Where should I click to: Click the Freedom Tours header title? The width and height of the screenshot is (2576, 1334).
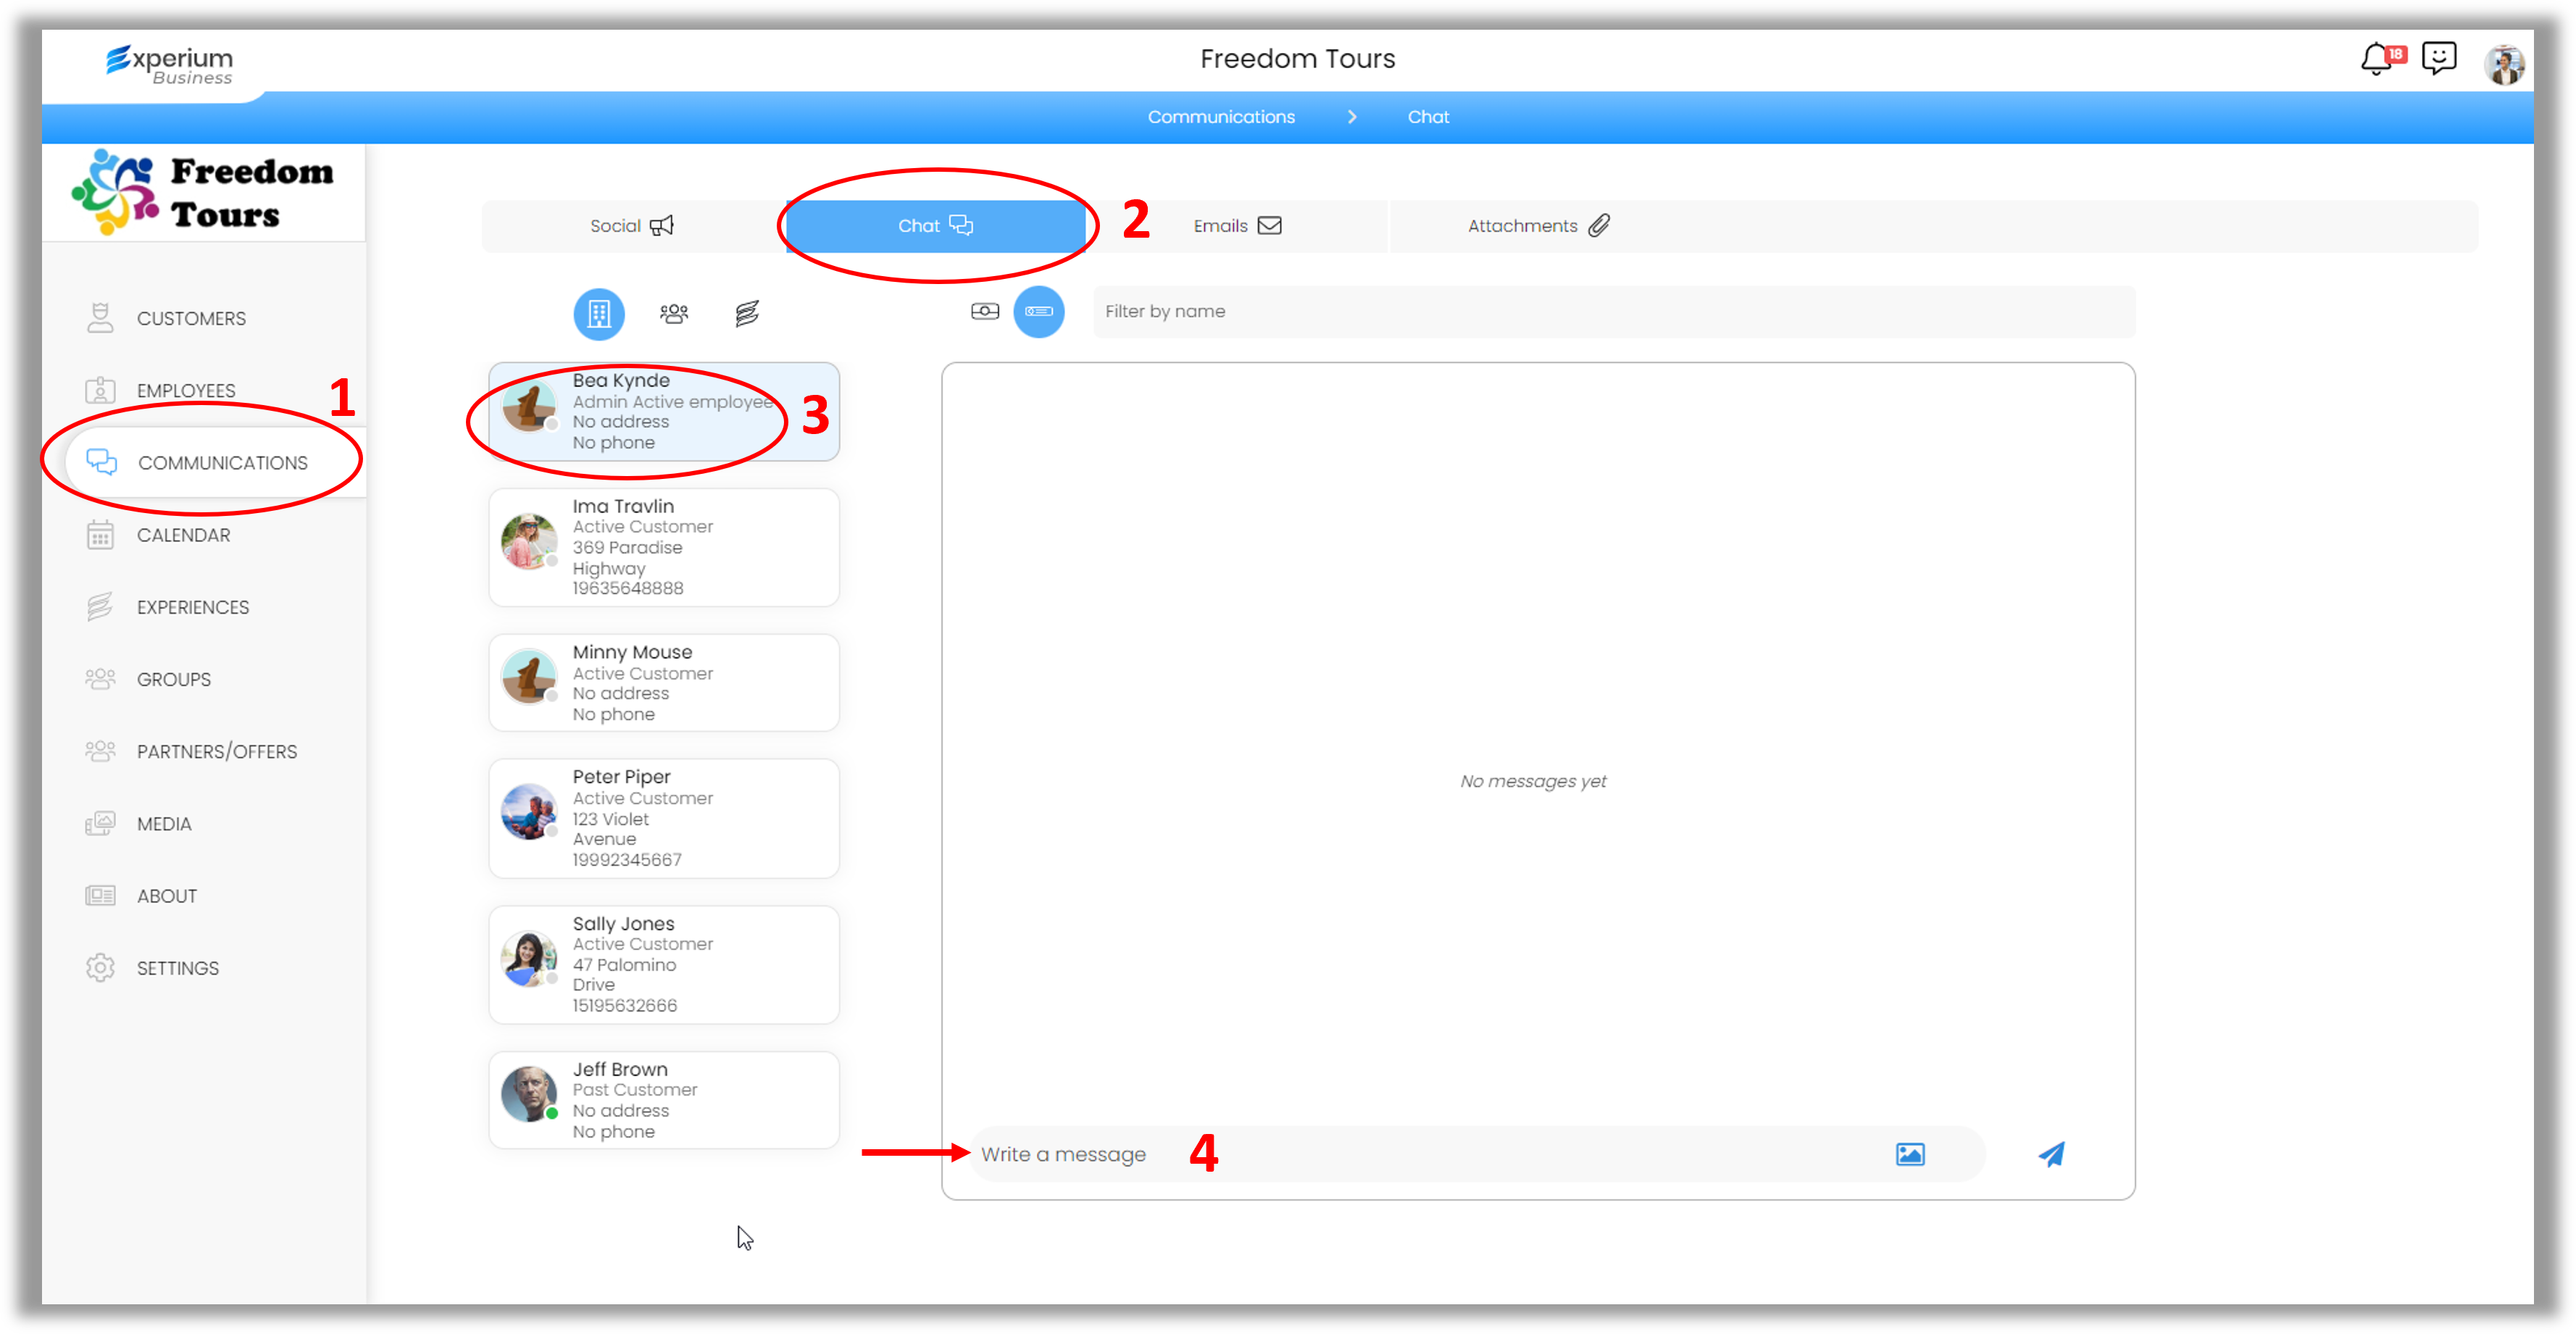click(1297, 59)
